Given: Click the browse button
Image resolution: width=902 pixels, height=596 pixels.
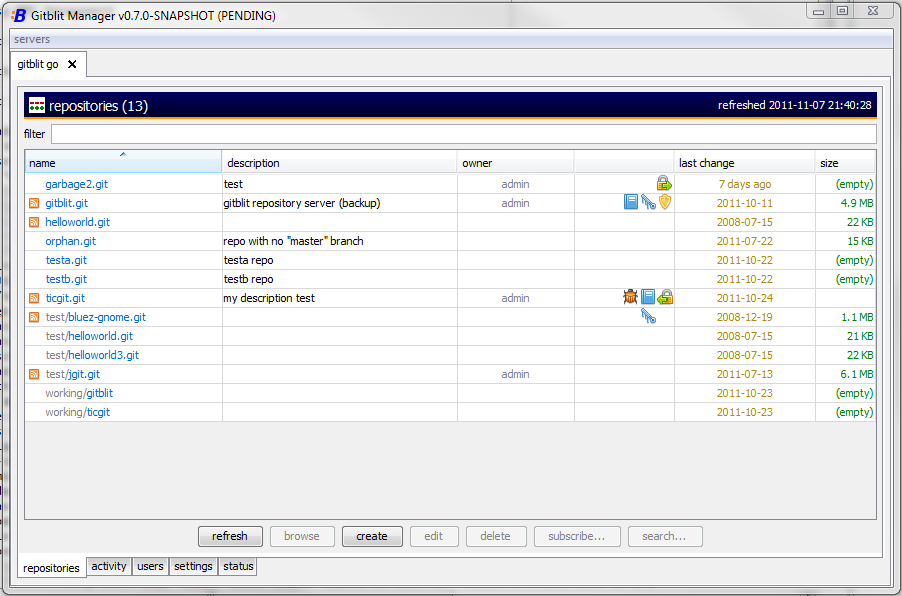Looking at the screenshot, I should pos(302,536).
